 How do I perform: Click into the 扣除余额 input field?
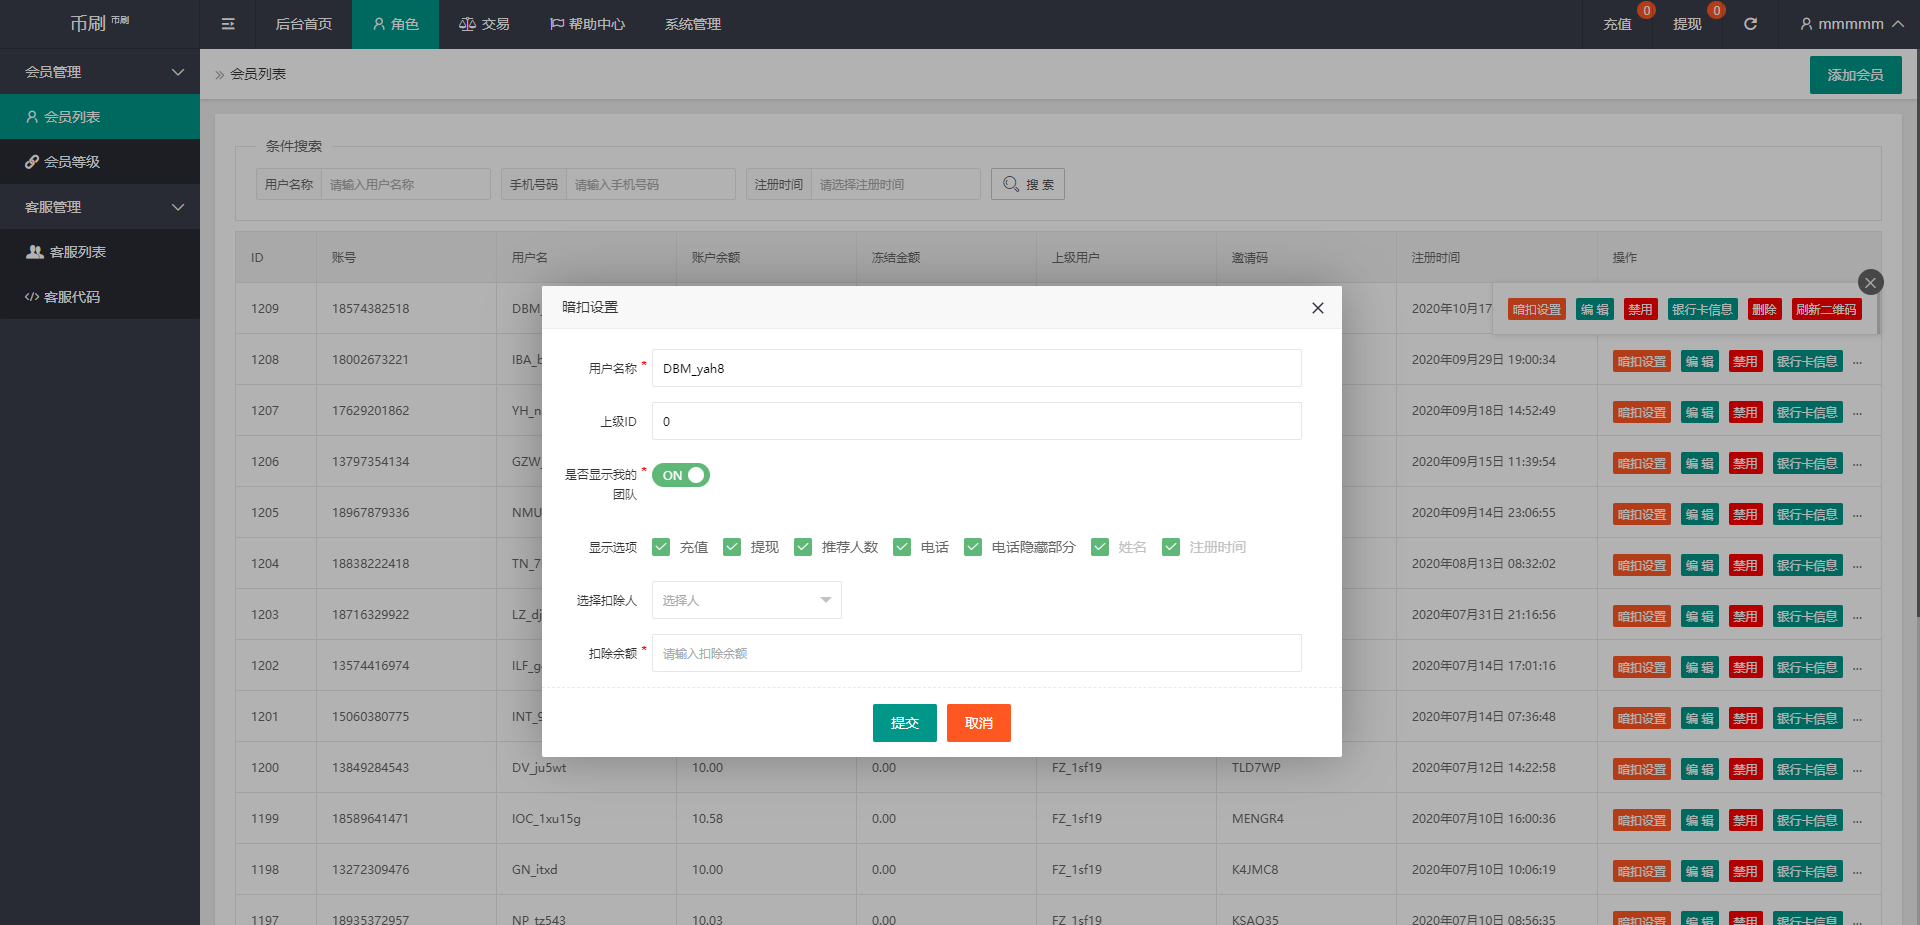coord(976,653)
